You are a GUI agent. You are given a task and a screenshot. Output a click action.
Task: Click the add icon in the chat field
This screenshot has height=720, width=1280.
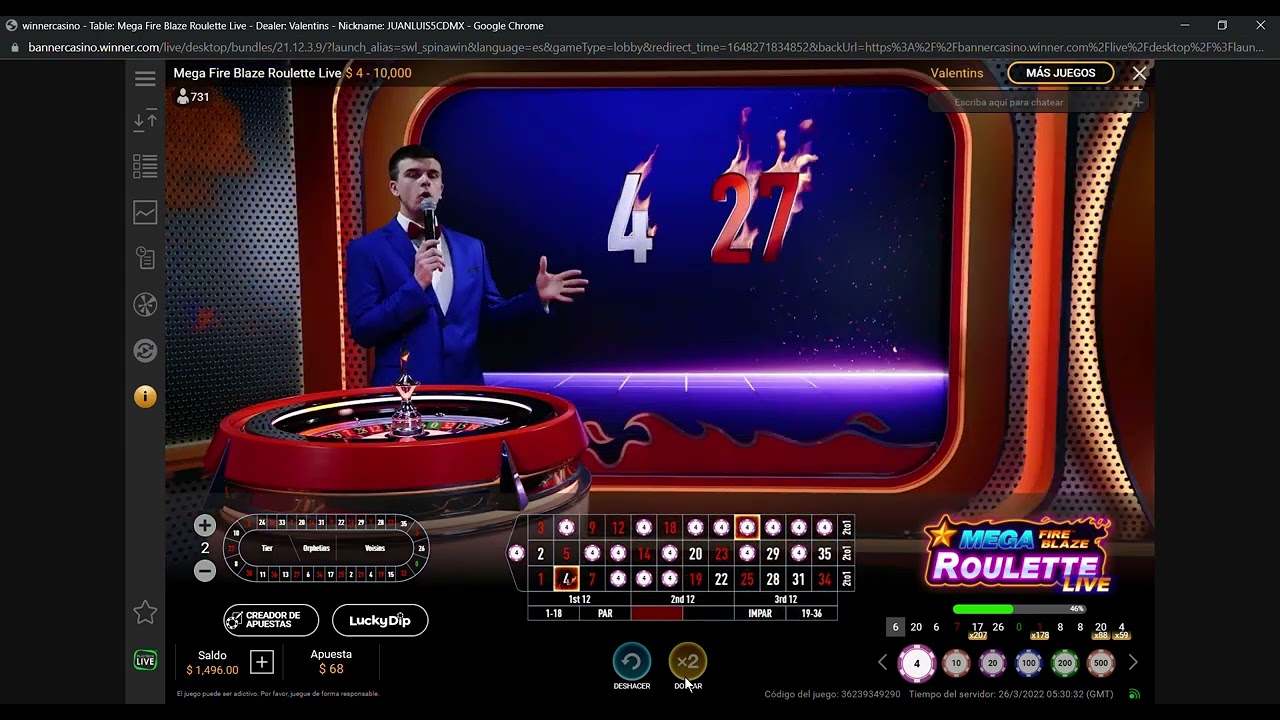1137,102
